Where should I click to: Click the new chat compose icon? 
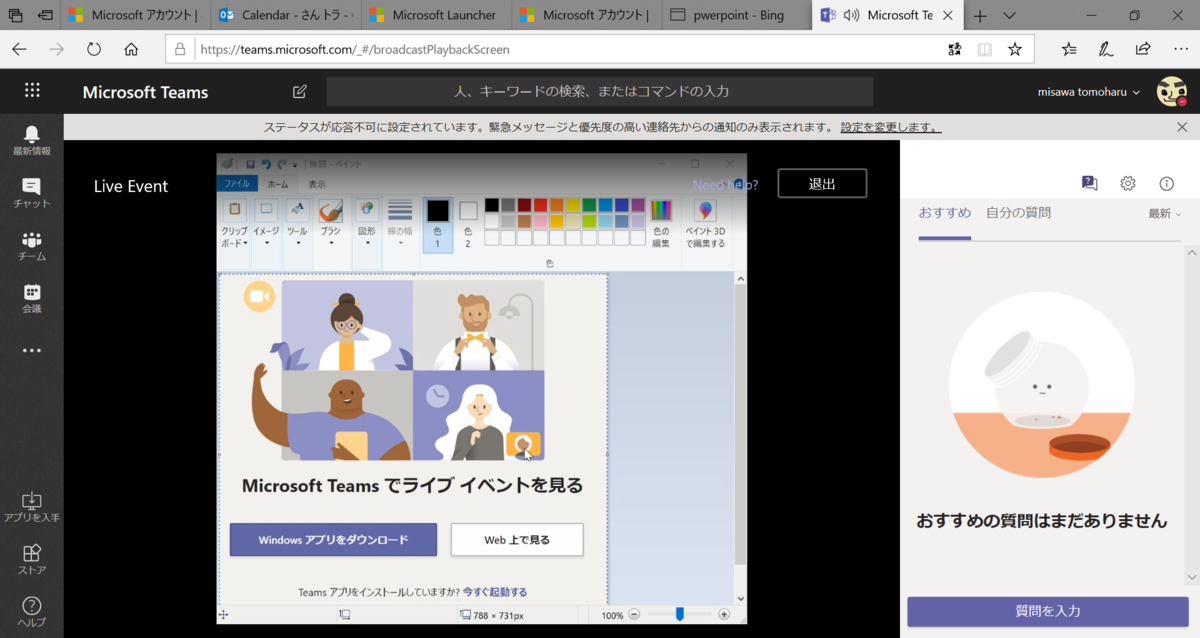point(299,92)
